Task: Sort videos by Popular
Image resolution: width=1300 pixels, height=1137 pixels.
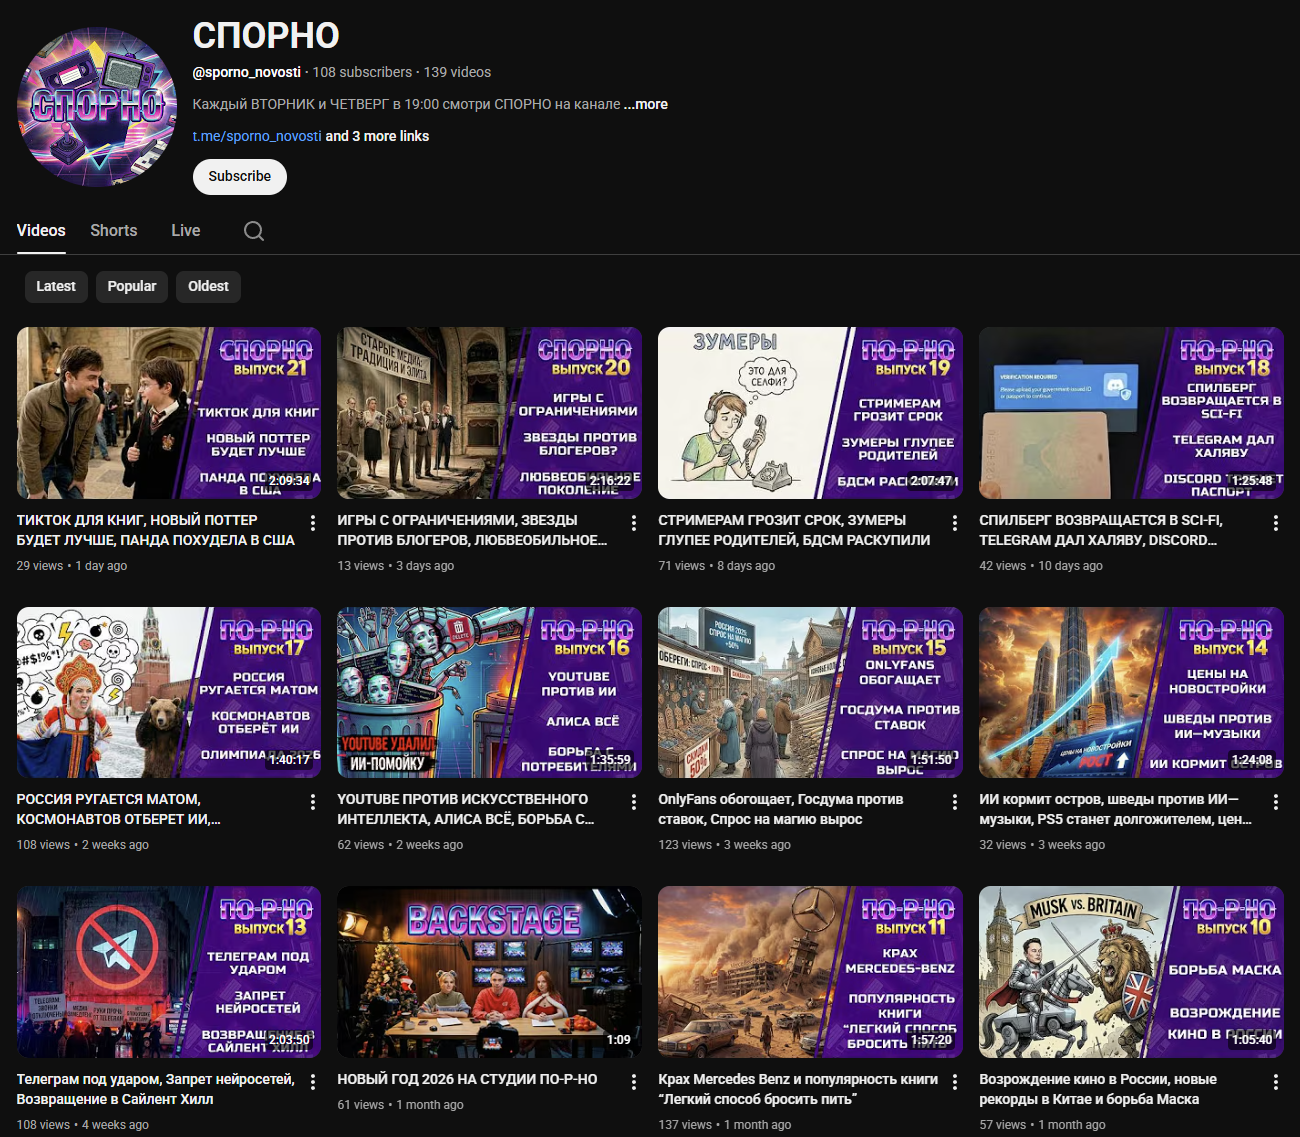Action: coord(132,286)
